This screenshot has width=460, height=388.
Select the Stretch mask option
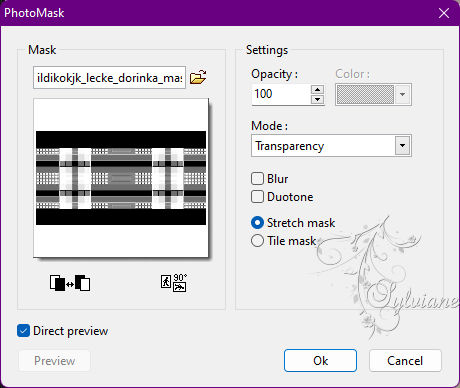click(257, 222)
